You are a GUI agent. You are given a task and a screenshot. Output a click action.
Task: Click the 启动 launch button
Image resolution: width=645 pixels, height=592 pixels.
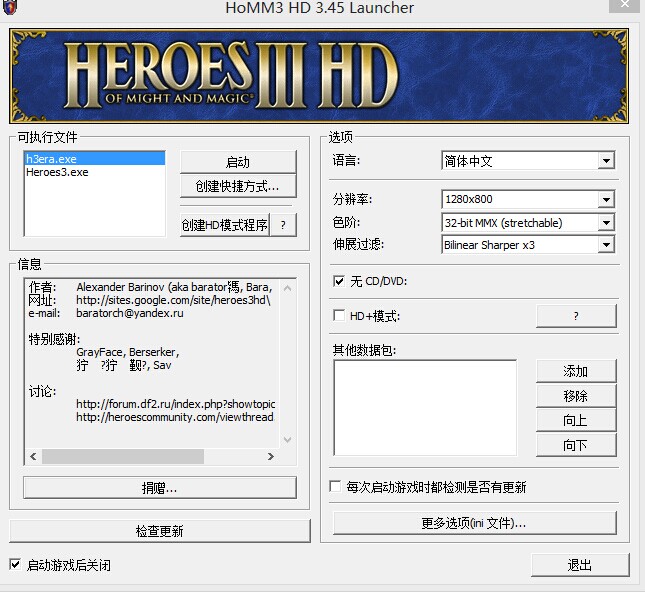(238, 162)
